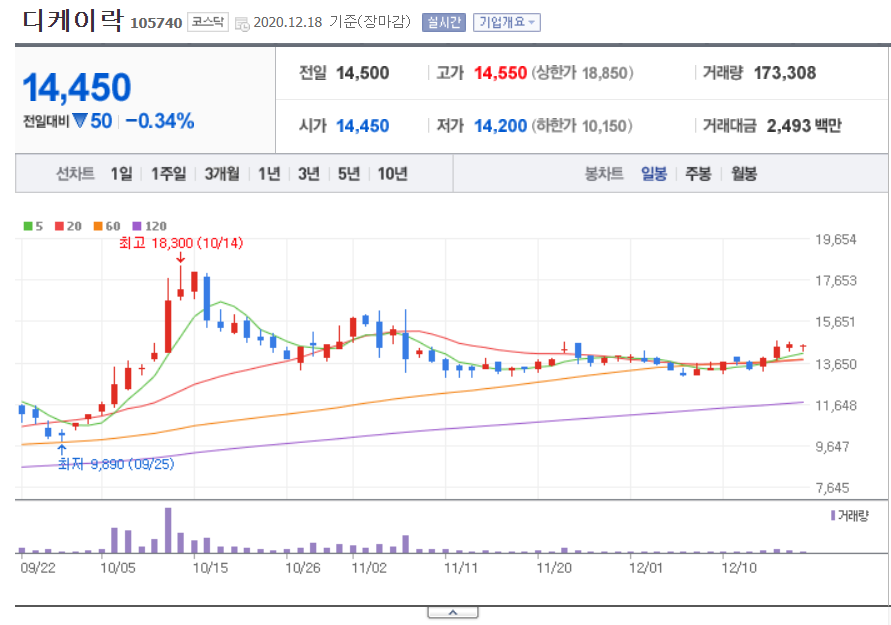Click the 거래대금 value 2,493 백만
Viewport: 891px width, 625px height.
(x=804, y=126)
